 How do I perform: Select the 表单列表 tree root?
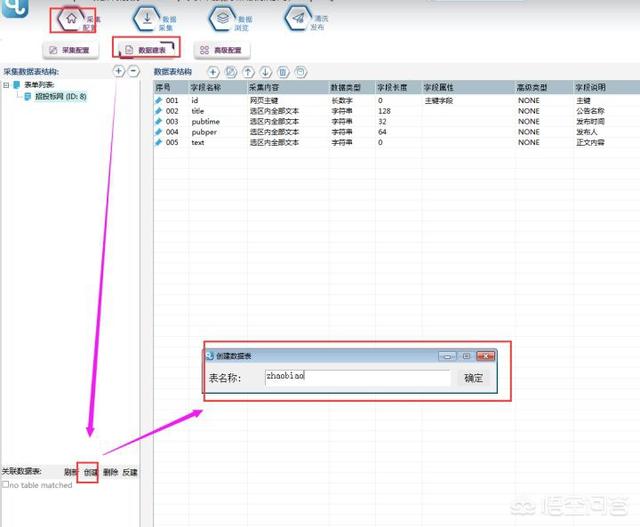(39, 85)
